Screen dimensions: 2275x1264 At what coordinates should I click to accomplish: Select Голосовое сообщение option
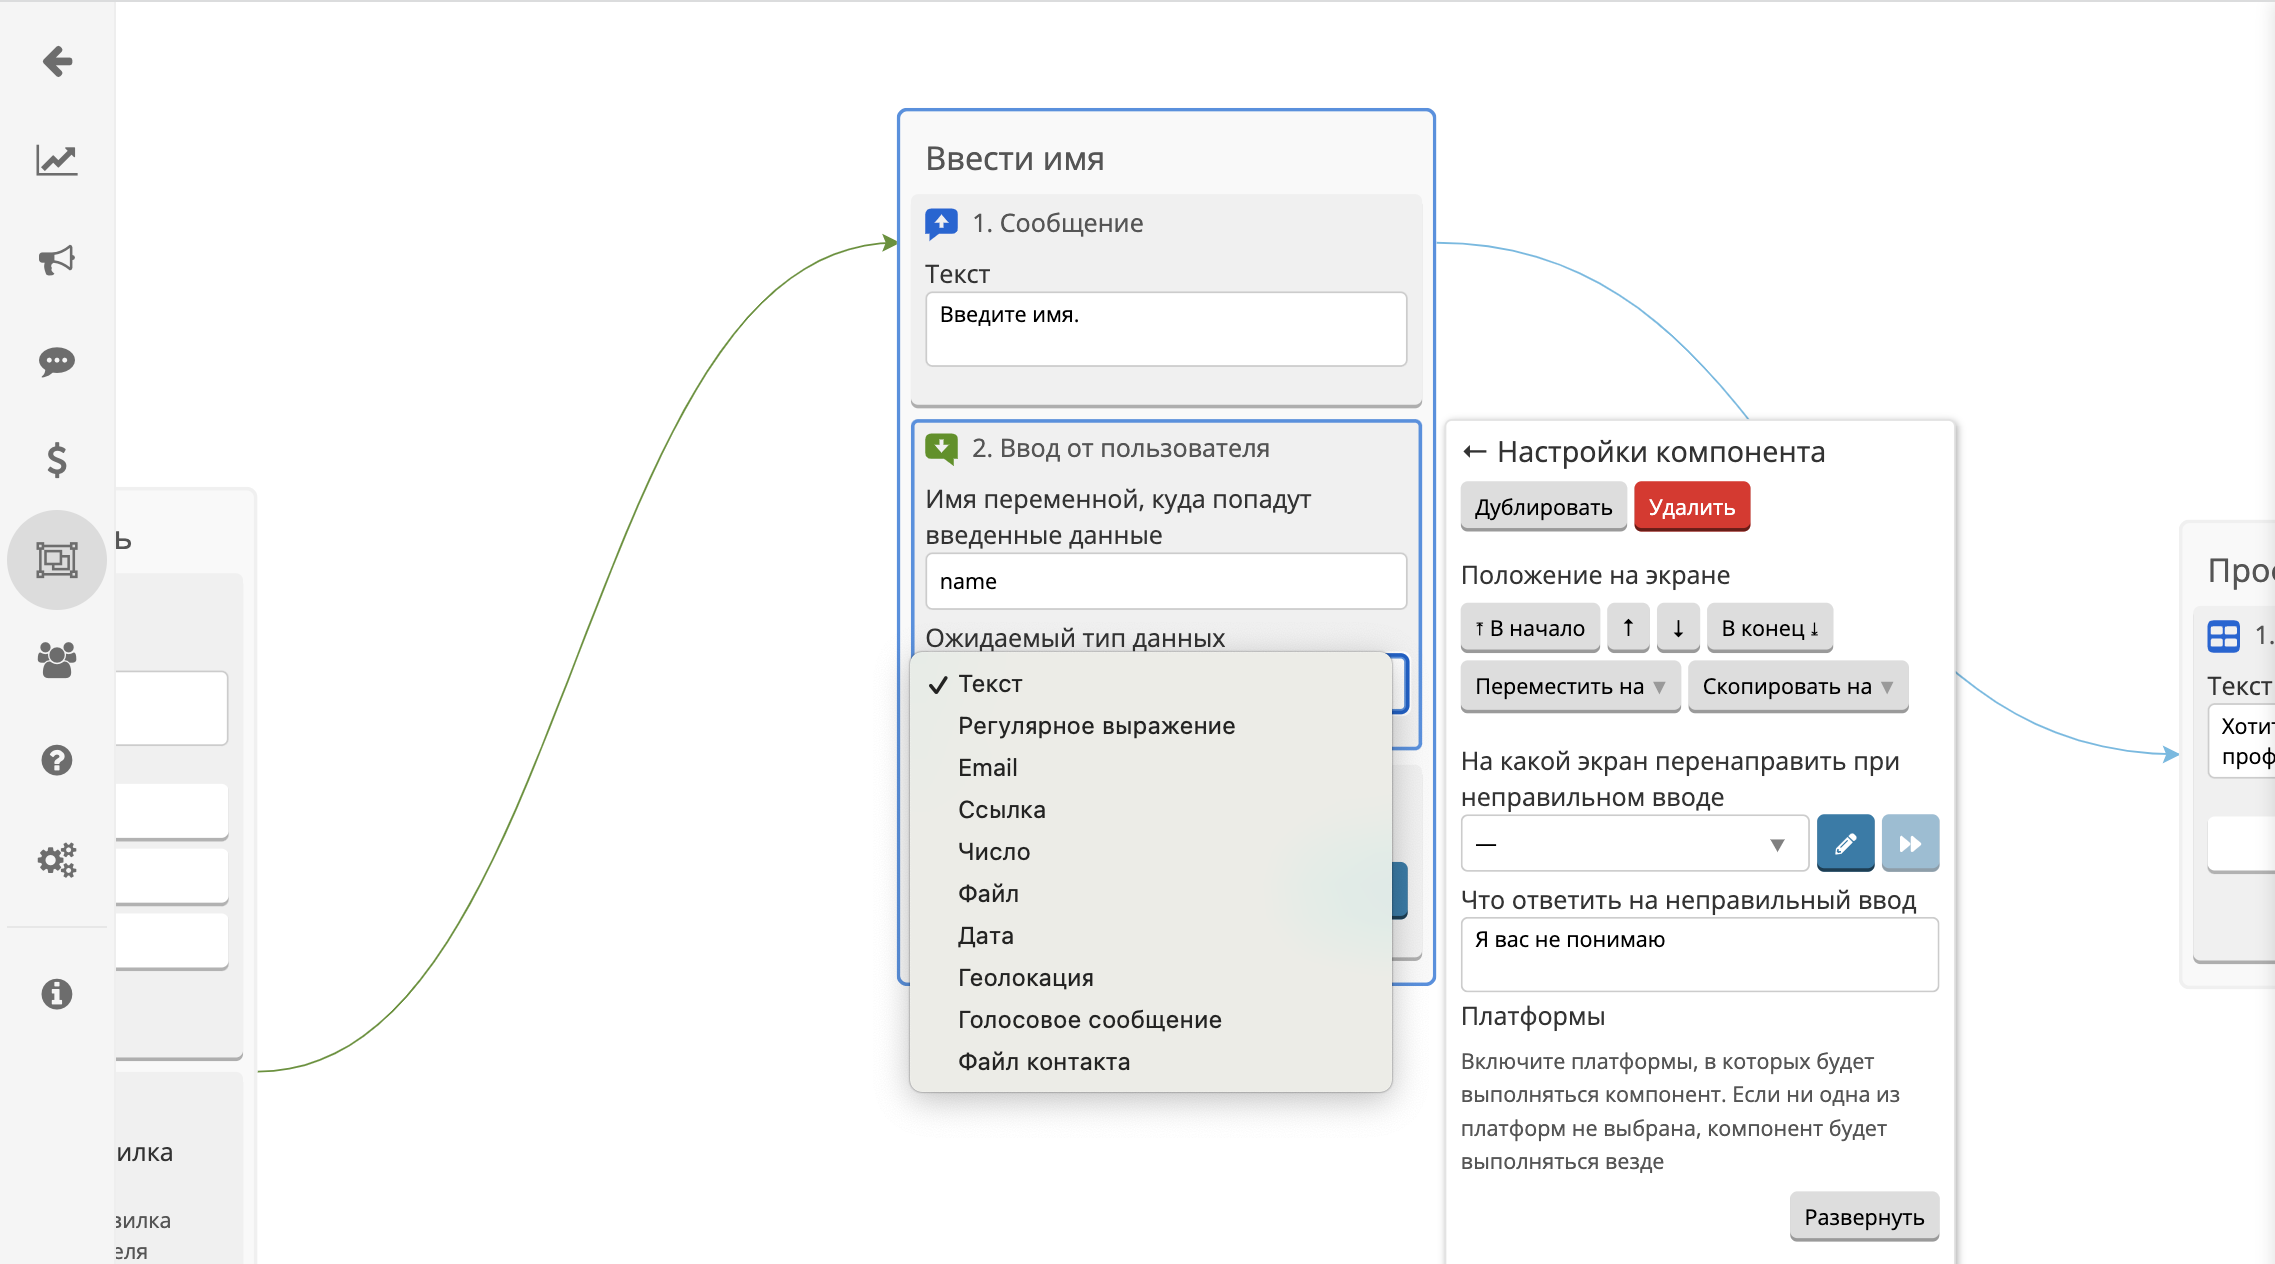1151,1020
